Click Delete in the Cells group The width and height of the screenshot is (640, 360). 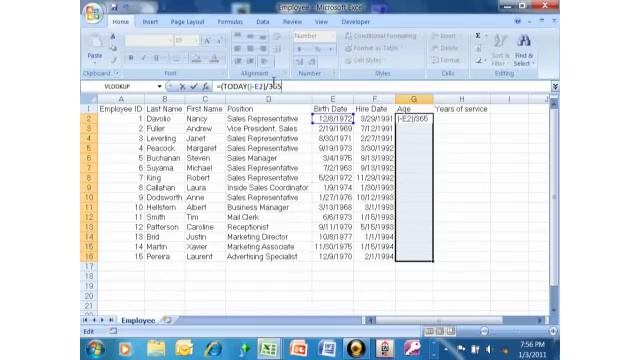tap(445, 48)
